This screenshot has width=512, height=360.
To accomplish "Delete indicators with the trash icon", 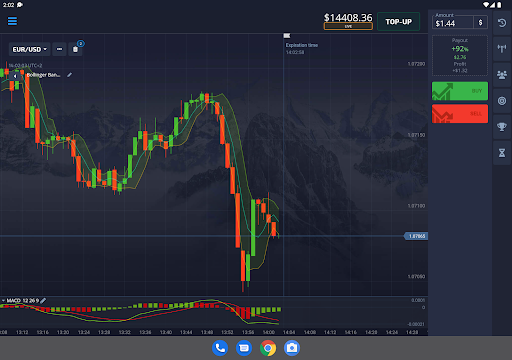I will pos(75,49).
